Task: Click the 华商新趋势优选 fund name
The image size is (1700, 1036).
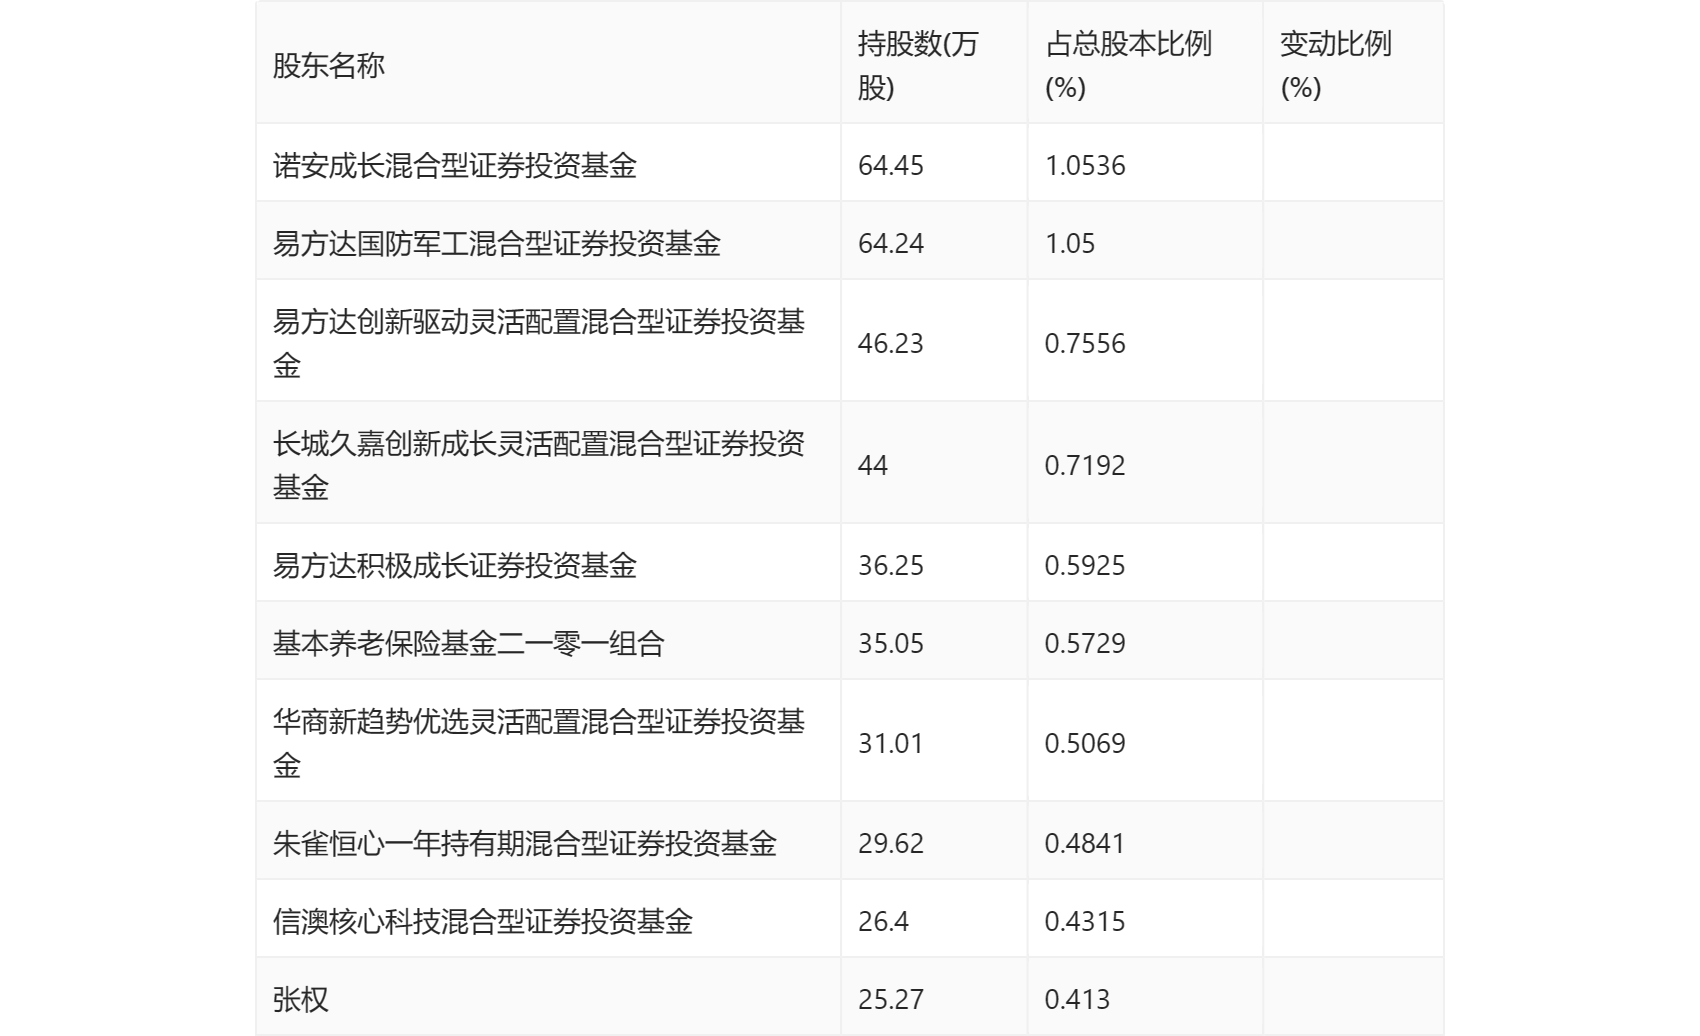Action: [x=539, y=743]
